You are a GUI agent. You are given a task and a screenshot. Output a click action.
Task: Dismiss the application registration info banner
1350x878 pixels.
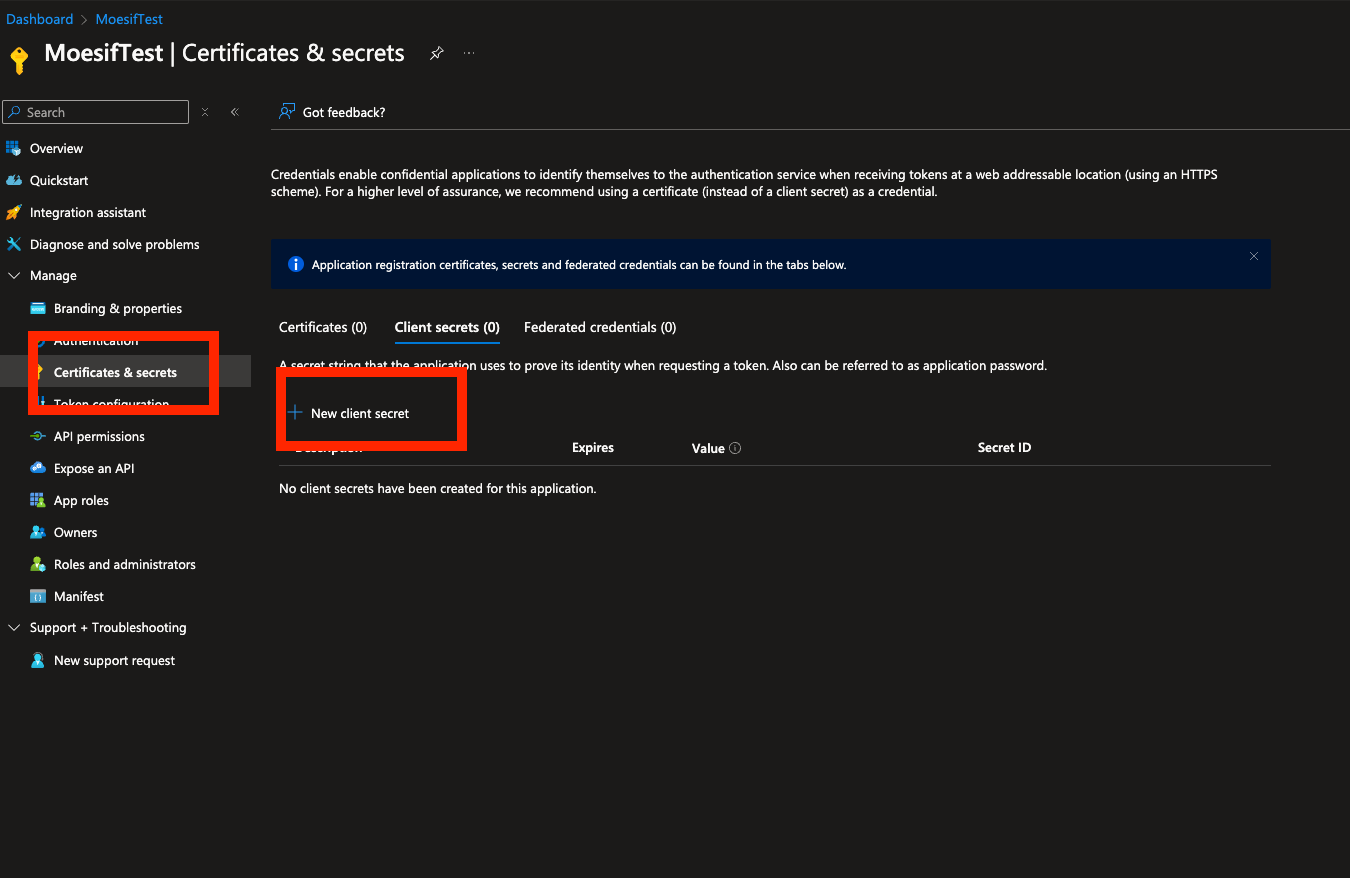coord(1254,256)
